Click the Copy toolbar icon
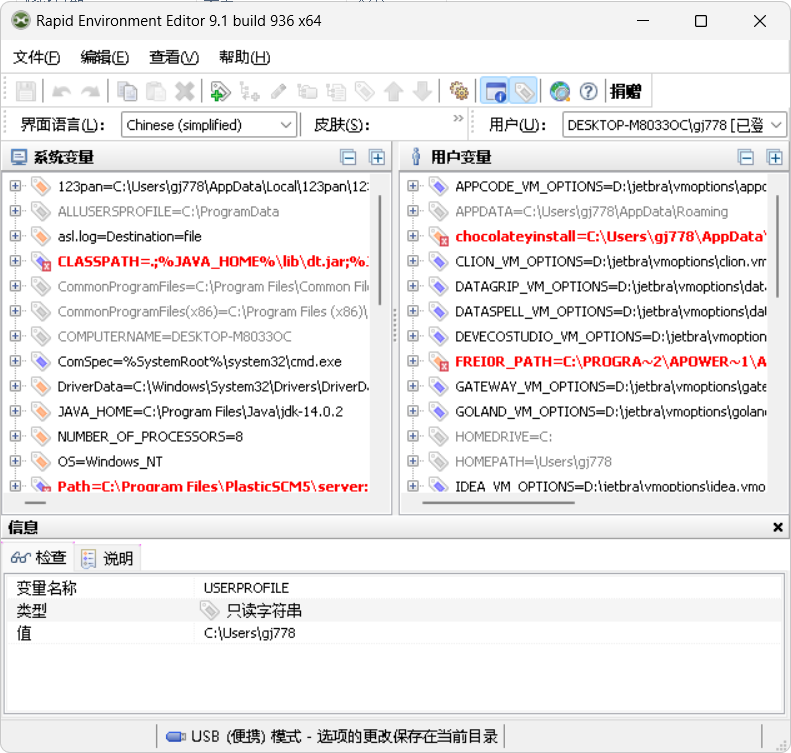Image resolution: width=791 pixels, height=753 pixels. point(127,91)
